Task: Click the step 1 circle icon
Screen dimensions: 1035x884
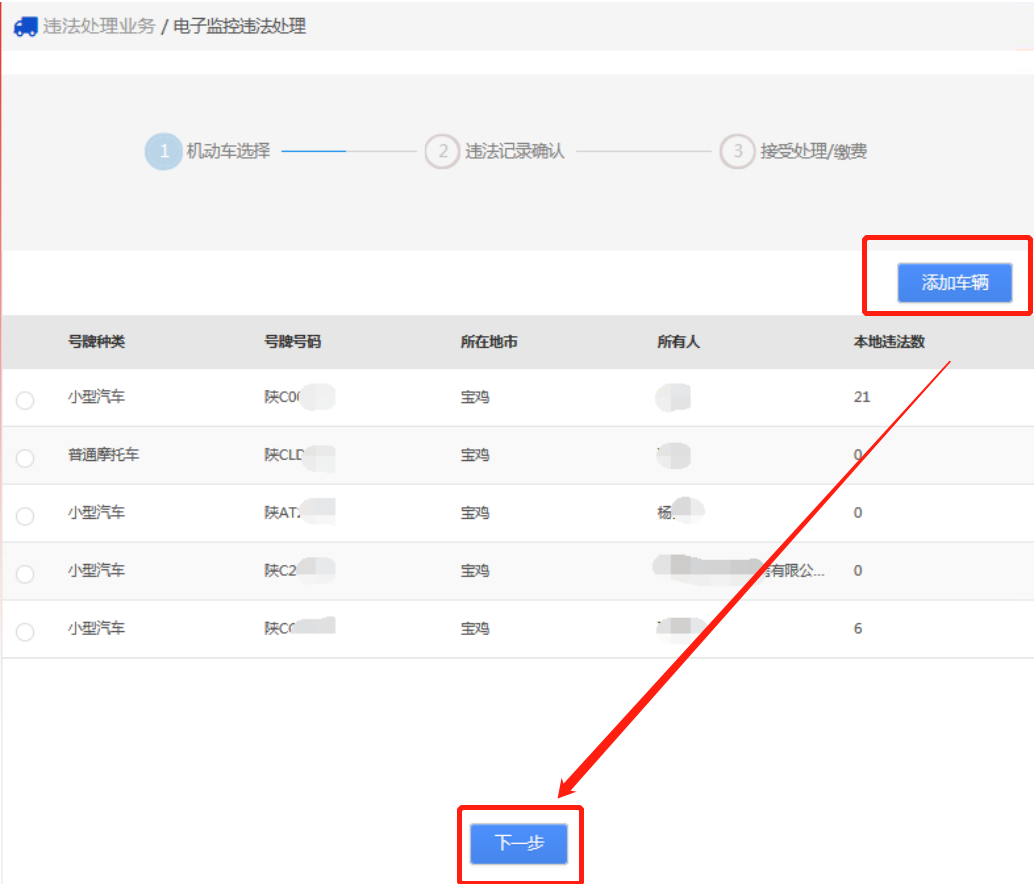Action: pos(164,152)
